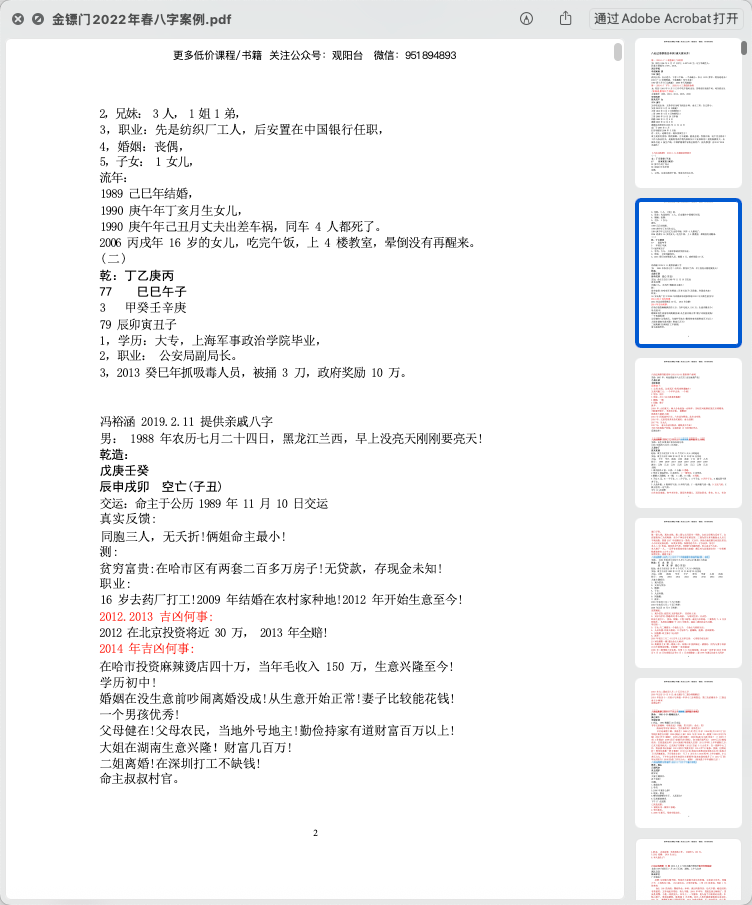
Task: Open the Markup tool icon
Action: pos(526,19)
